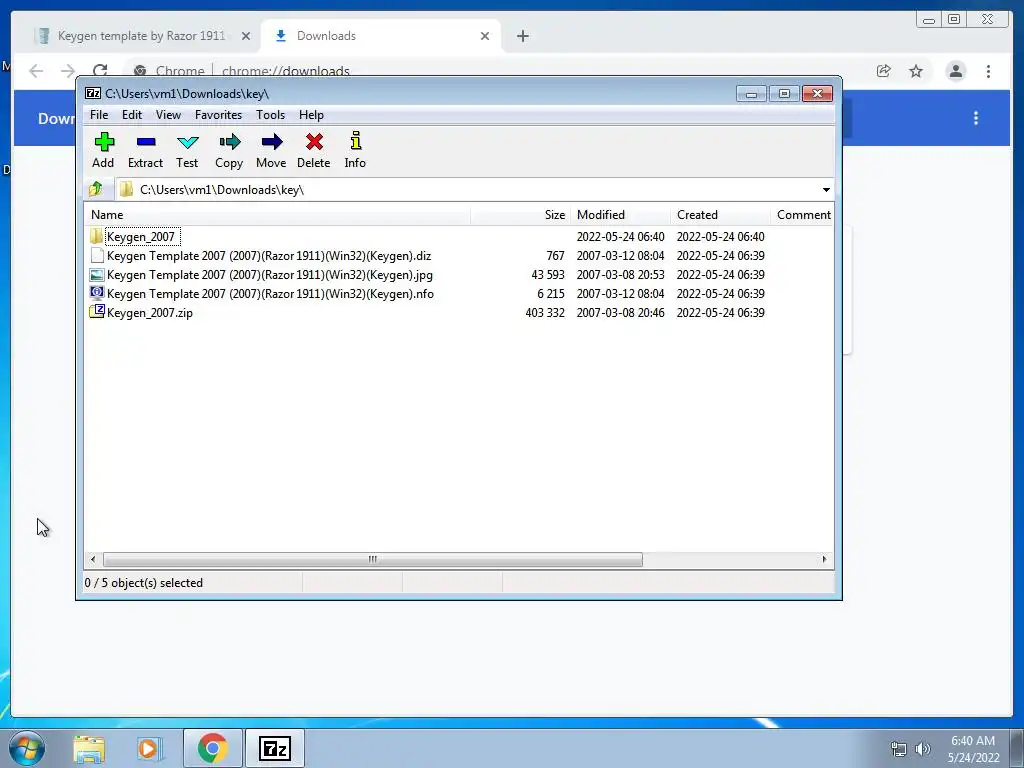Image resolution: width=1024 pixels, height=768 pixels.
Task: Open Chrome's three-dot menu
Action: tap(989, 71)
